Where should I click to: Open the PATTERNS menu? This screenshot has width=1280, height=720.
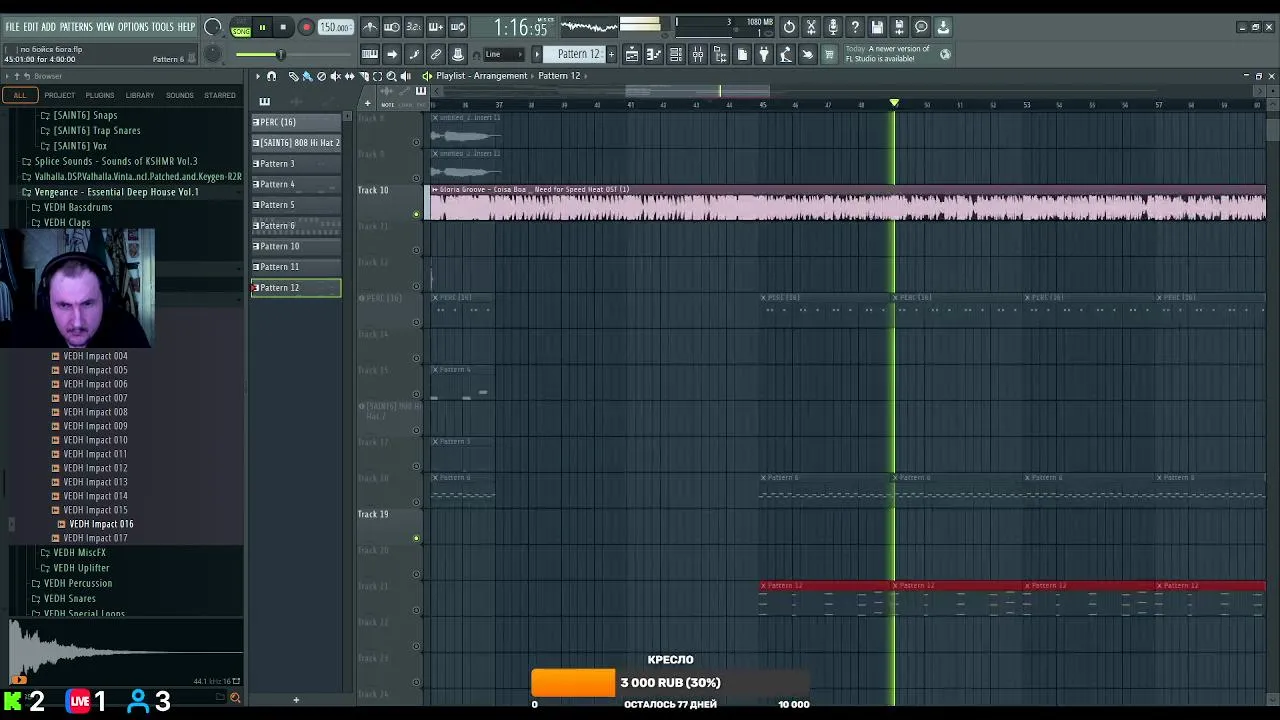coord(76,27)
